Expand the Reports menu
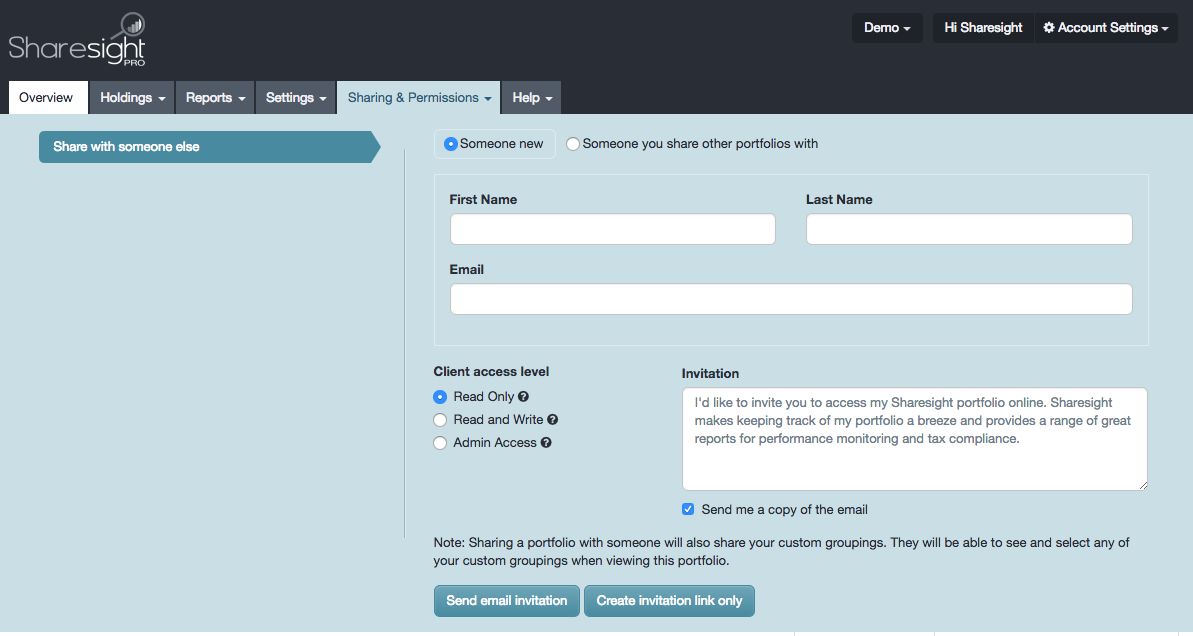1193x636 pixels. (x=215, y=97)
